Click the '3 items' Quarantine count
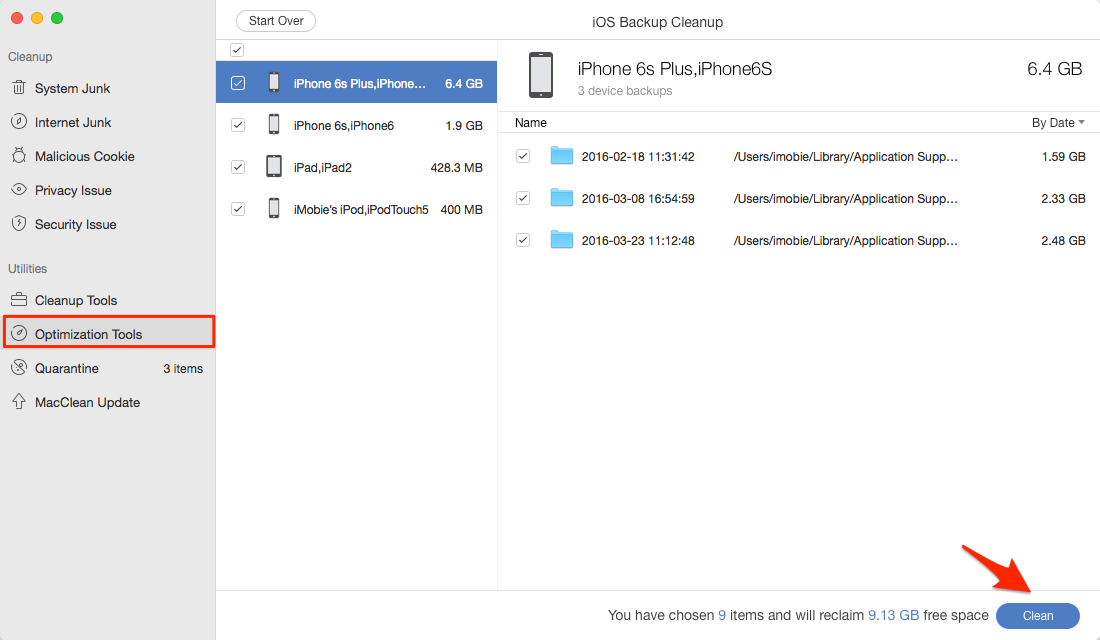Image resolution: width=1100 pixels, height=640 pixels. tap(183, 368)
